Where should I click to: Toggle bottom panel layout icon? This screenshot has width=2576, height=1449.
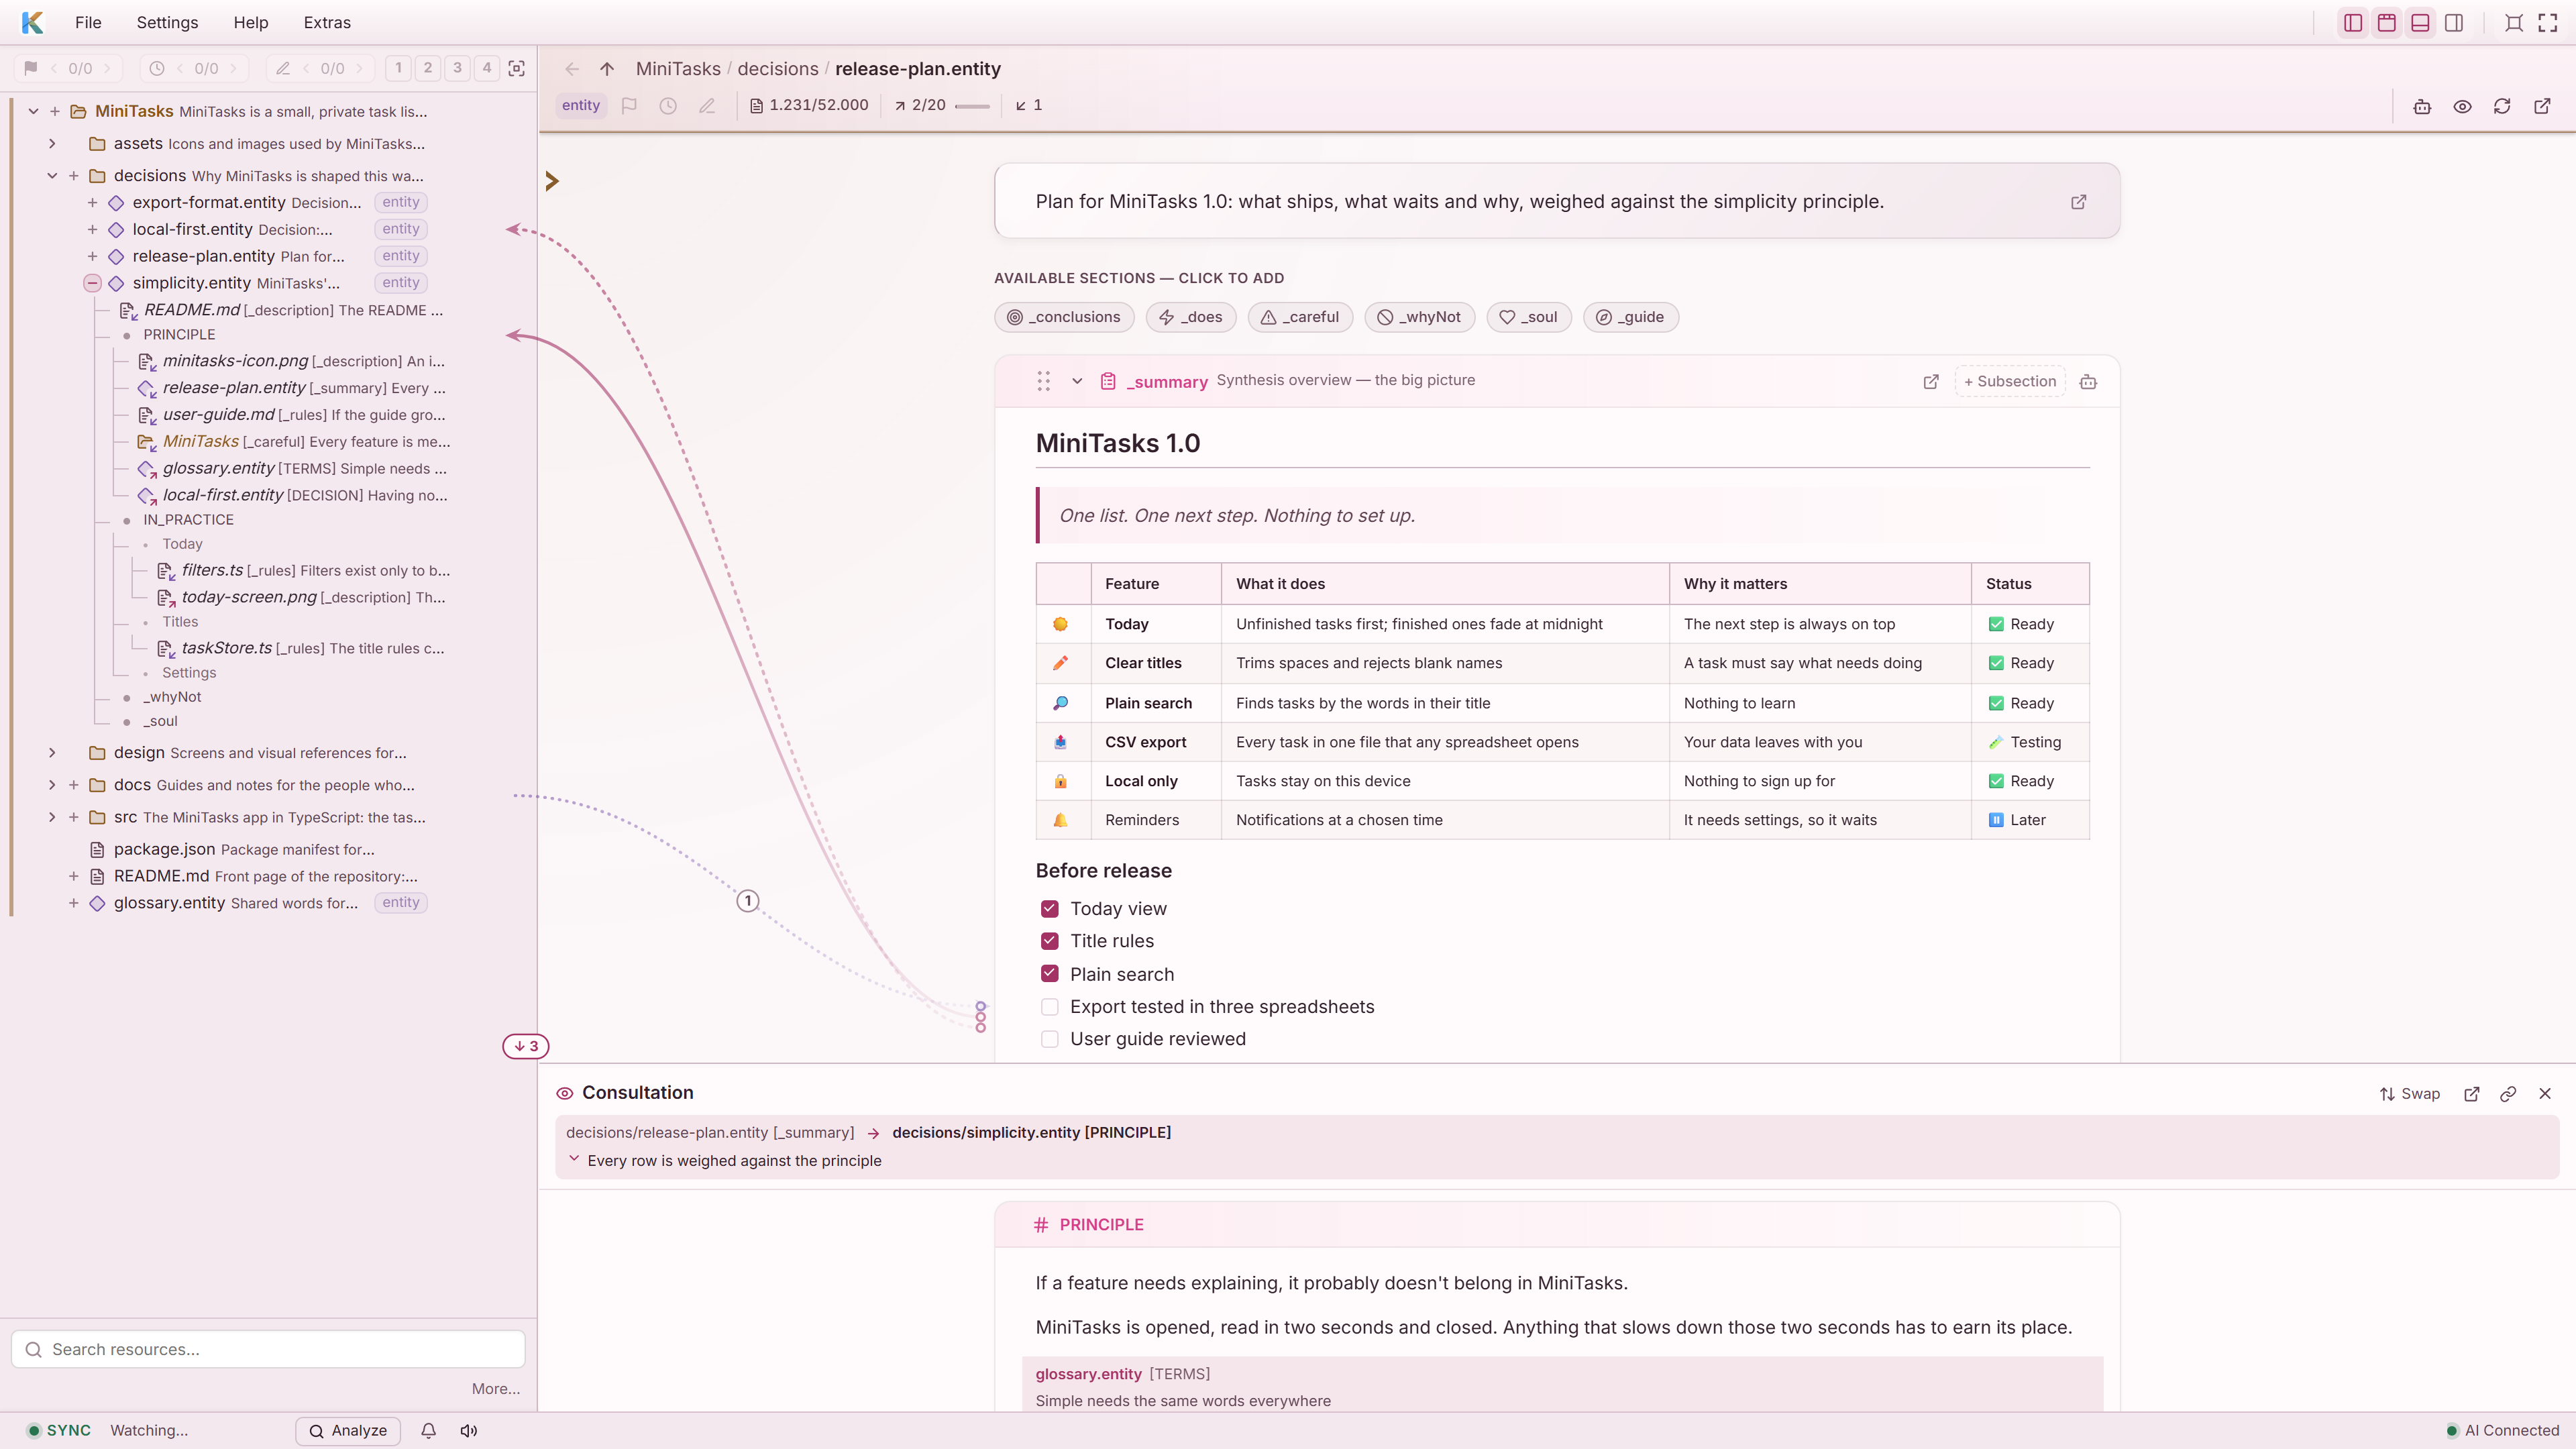pos(2420,22)
